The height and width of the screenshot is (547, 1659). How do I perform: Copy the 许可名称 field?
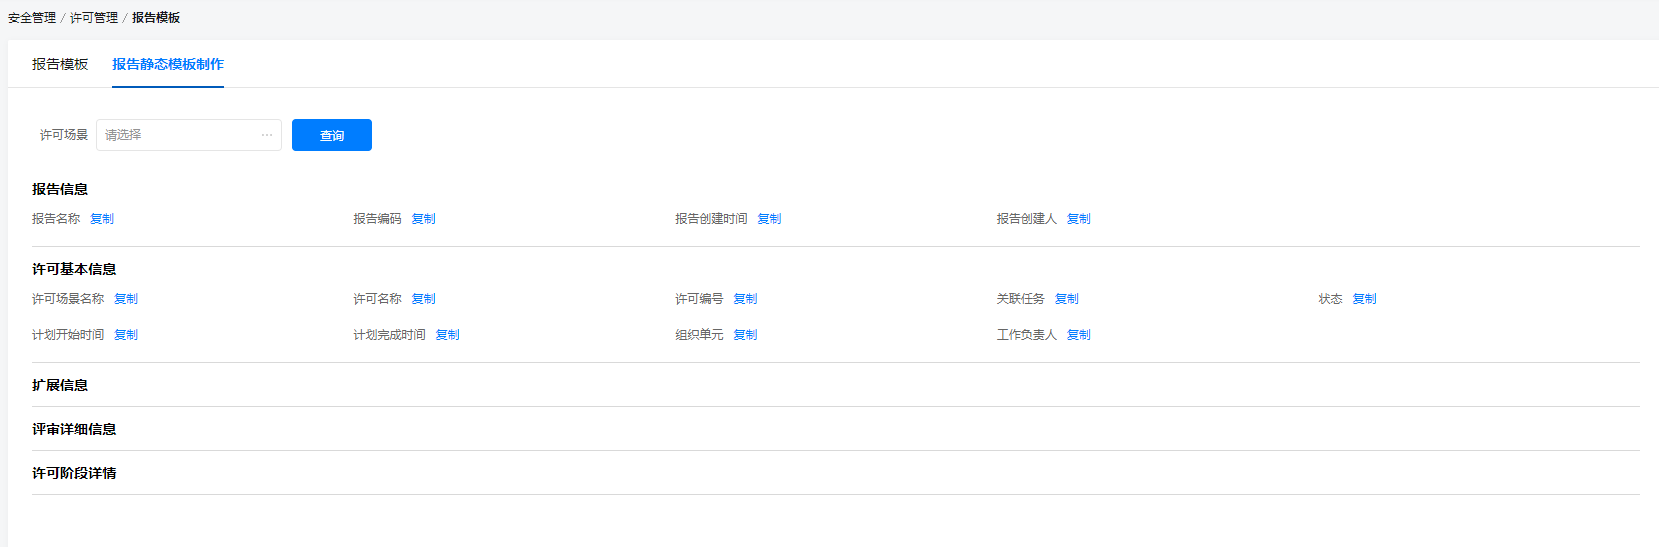[x=424, y=299]
